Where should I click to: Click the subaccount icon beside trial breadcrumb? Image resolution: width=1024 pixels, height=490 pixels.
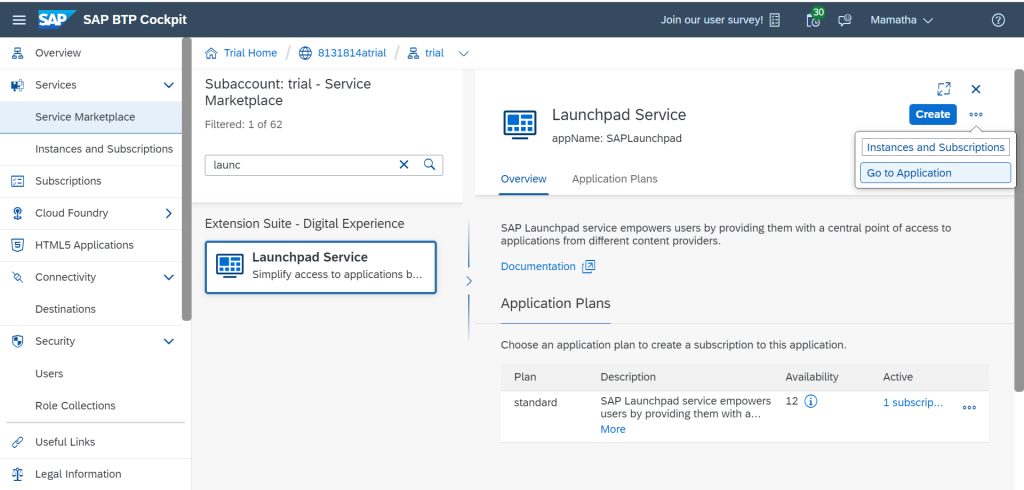413,53
